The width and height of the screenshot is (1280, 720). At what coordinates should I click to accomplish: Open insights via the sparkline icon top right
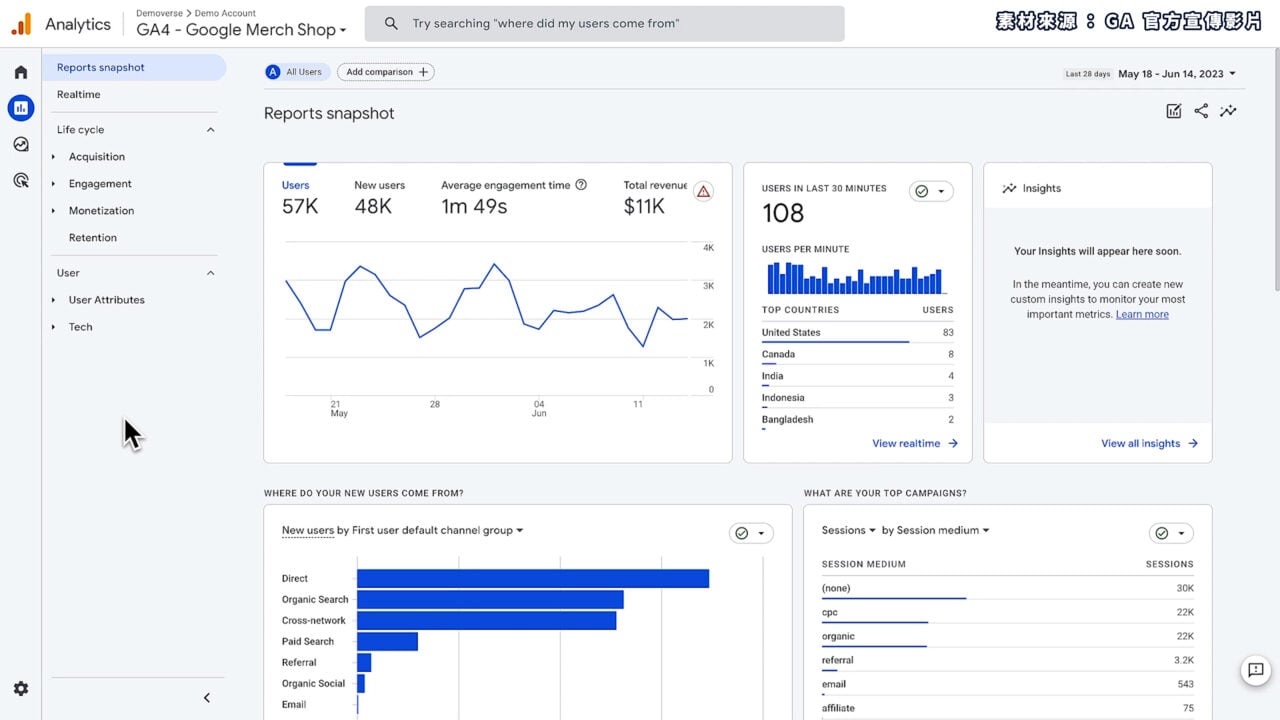point(1228,111)
